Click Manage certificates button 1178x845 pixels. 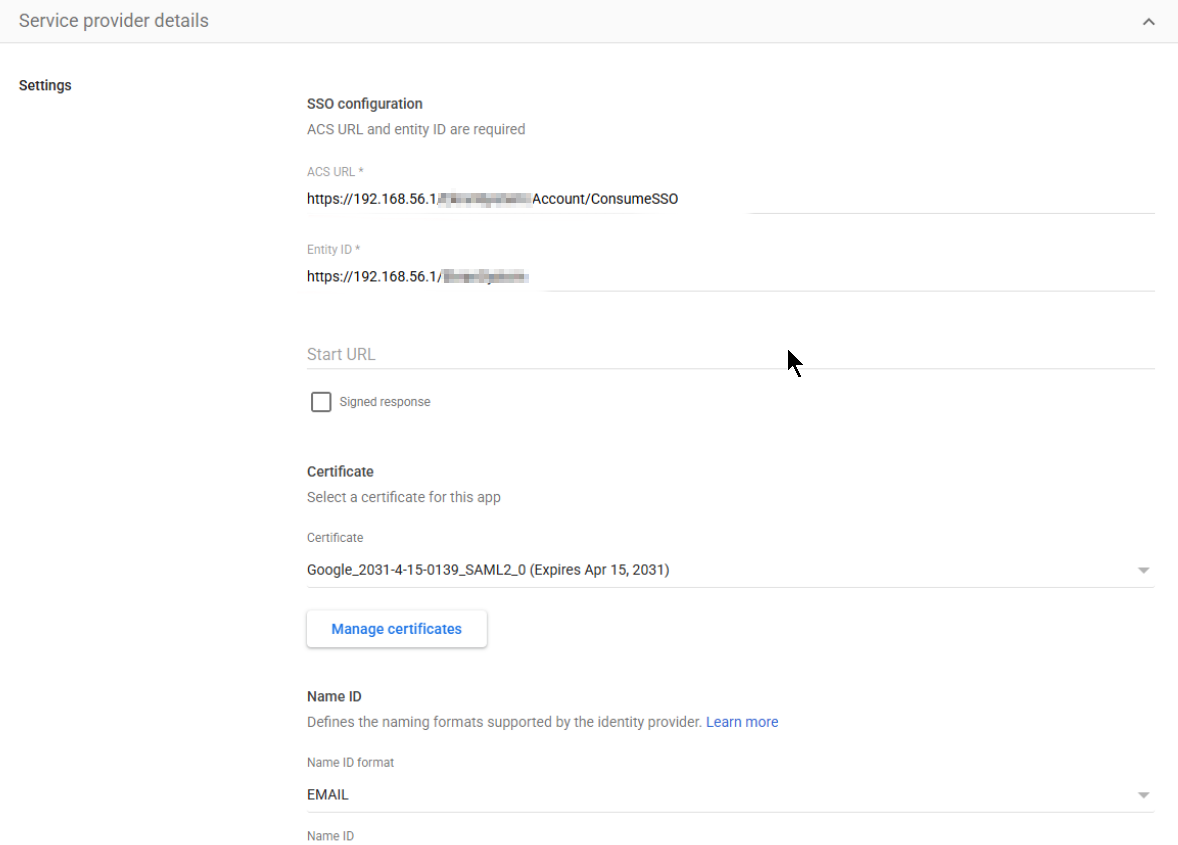coord(397,629)
